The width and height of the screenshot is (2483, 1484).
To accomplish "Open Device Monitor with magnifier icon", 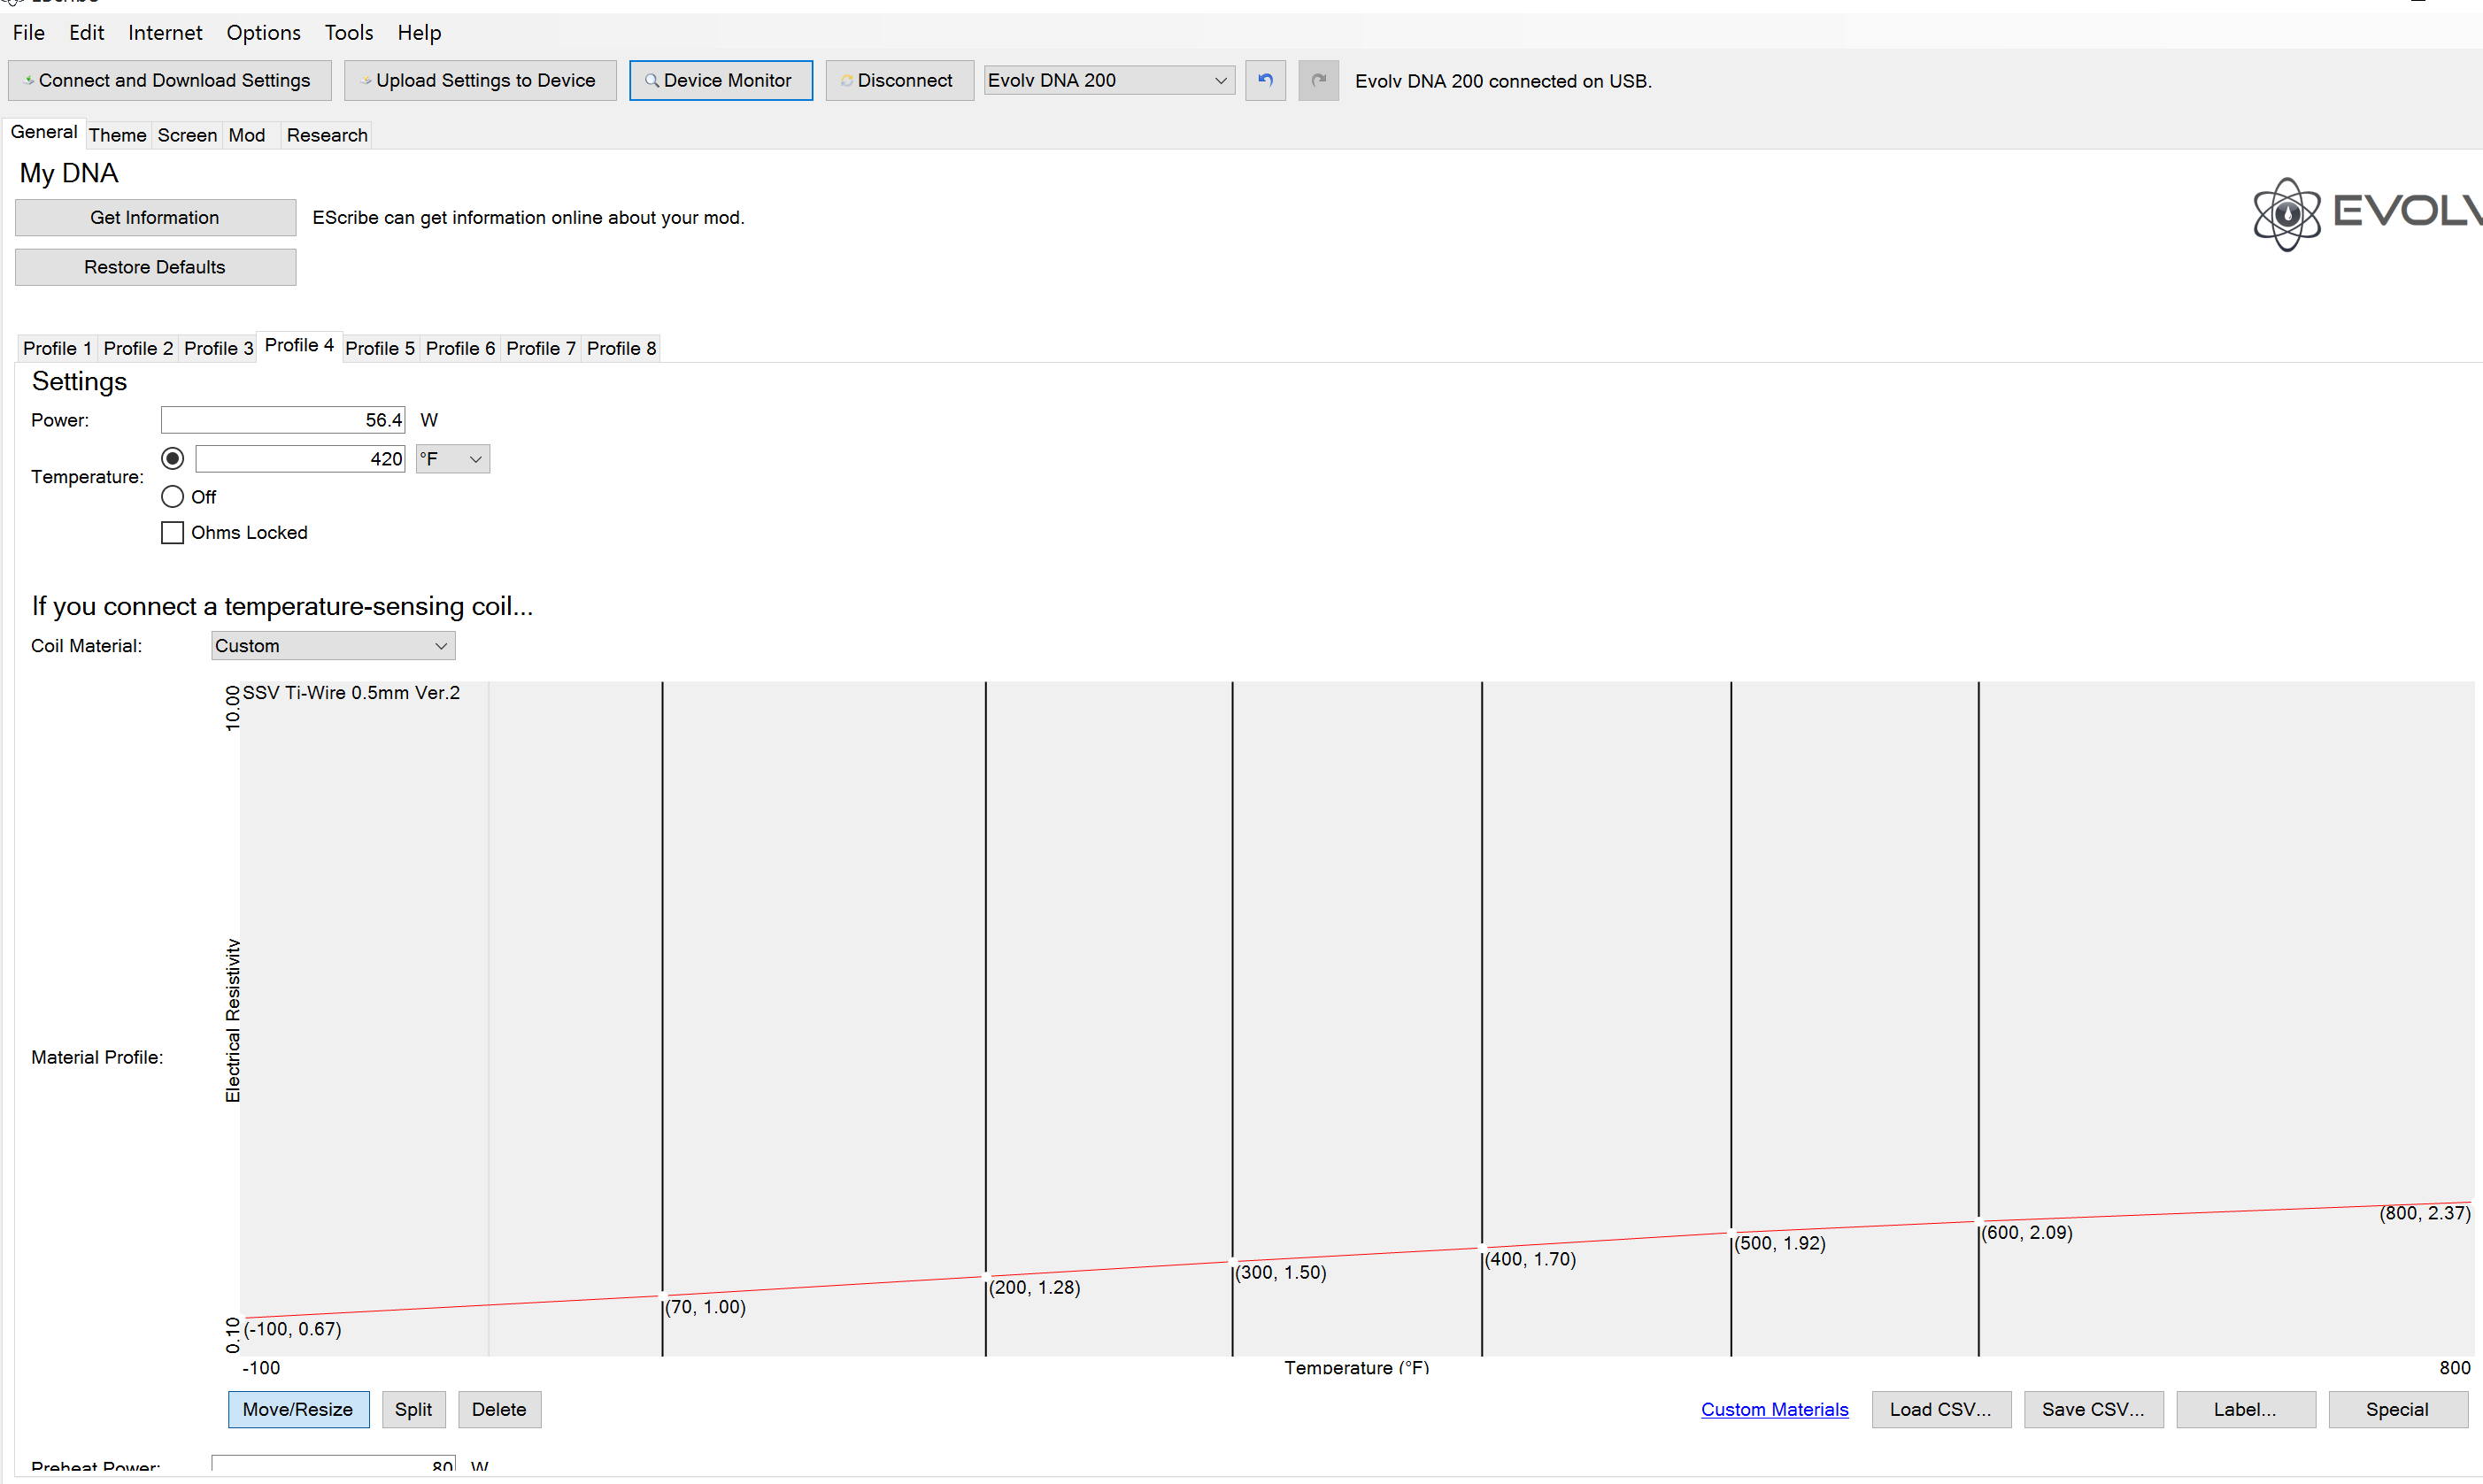I will pos(720,80).
